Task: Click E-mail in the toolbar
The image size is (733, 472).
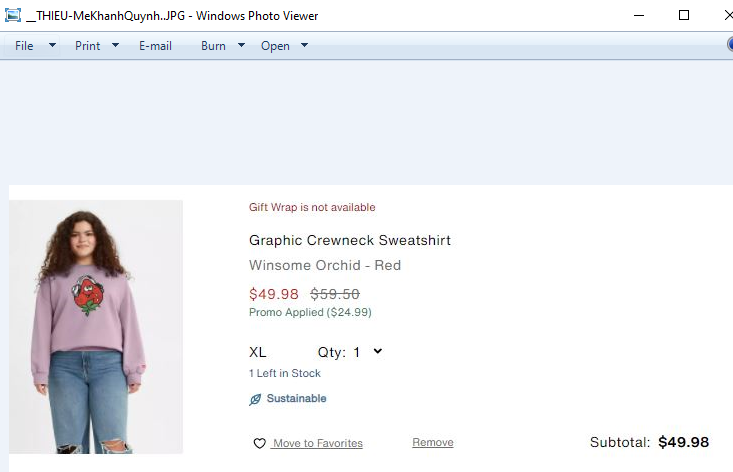Action: pyautogui.click(x=155, y=46)
